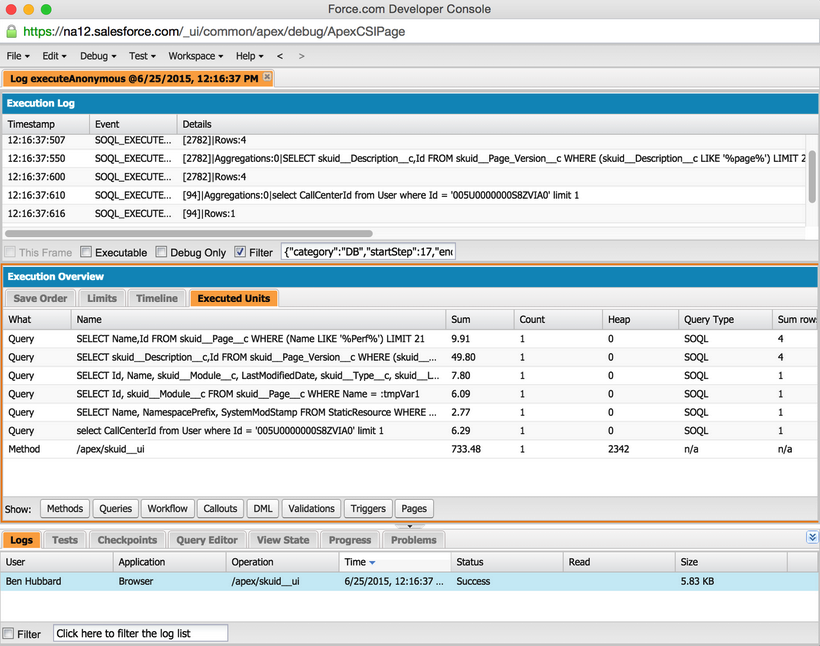Screen dimensions: 820x646
Task: Click the Time column sort arrow
Action: point(373,563)
